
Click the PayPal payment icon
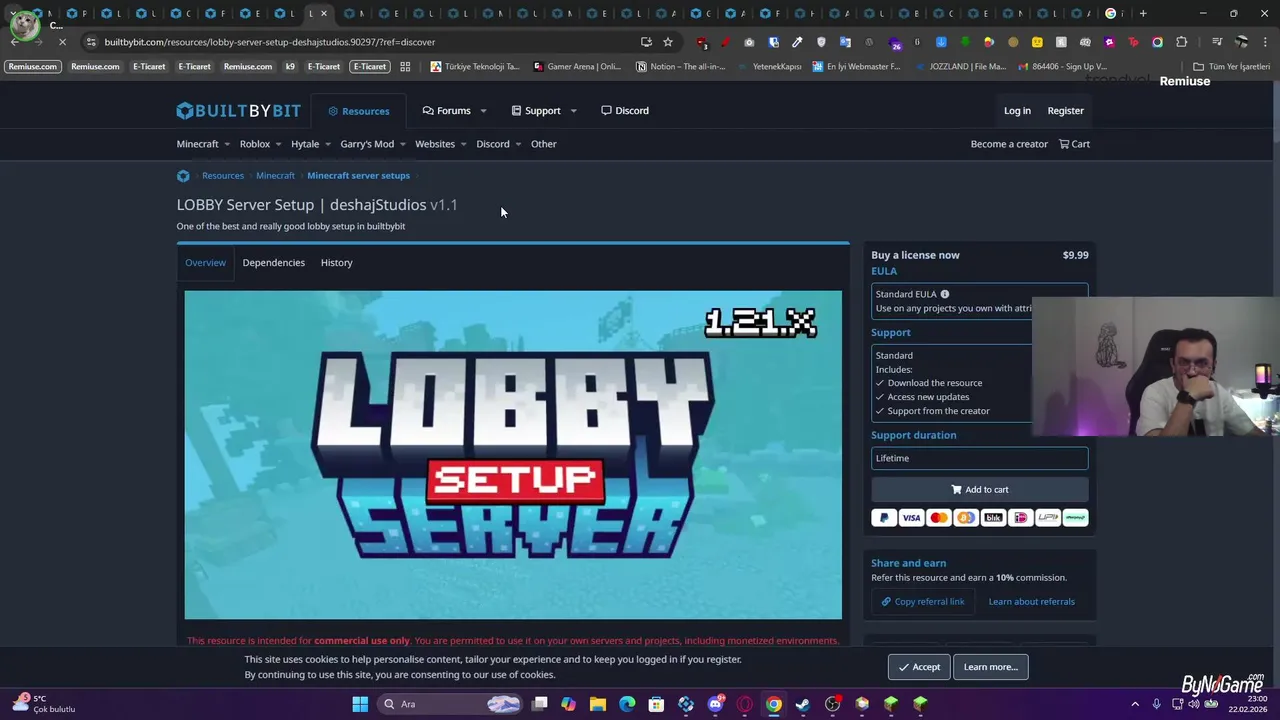tap(884, 518)
